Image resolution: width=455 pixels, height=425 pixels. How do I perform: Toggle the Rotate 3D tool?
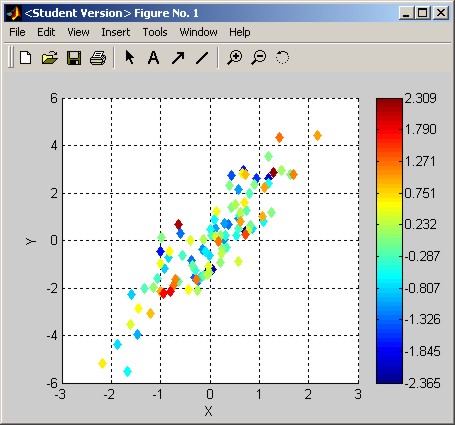coord(282,57)
